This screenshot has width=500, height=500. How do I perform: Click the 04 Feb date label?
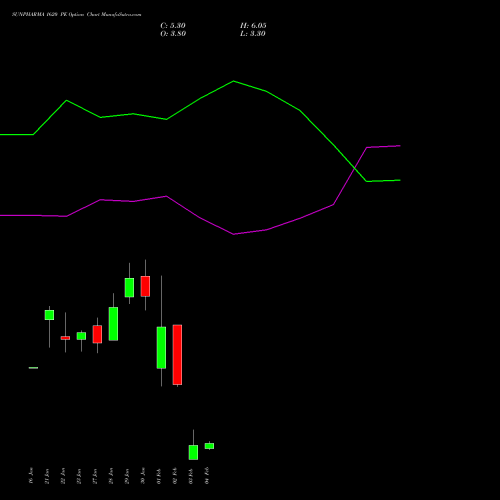click(207, 476)
